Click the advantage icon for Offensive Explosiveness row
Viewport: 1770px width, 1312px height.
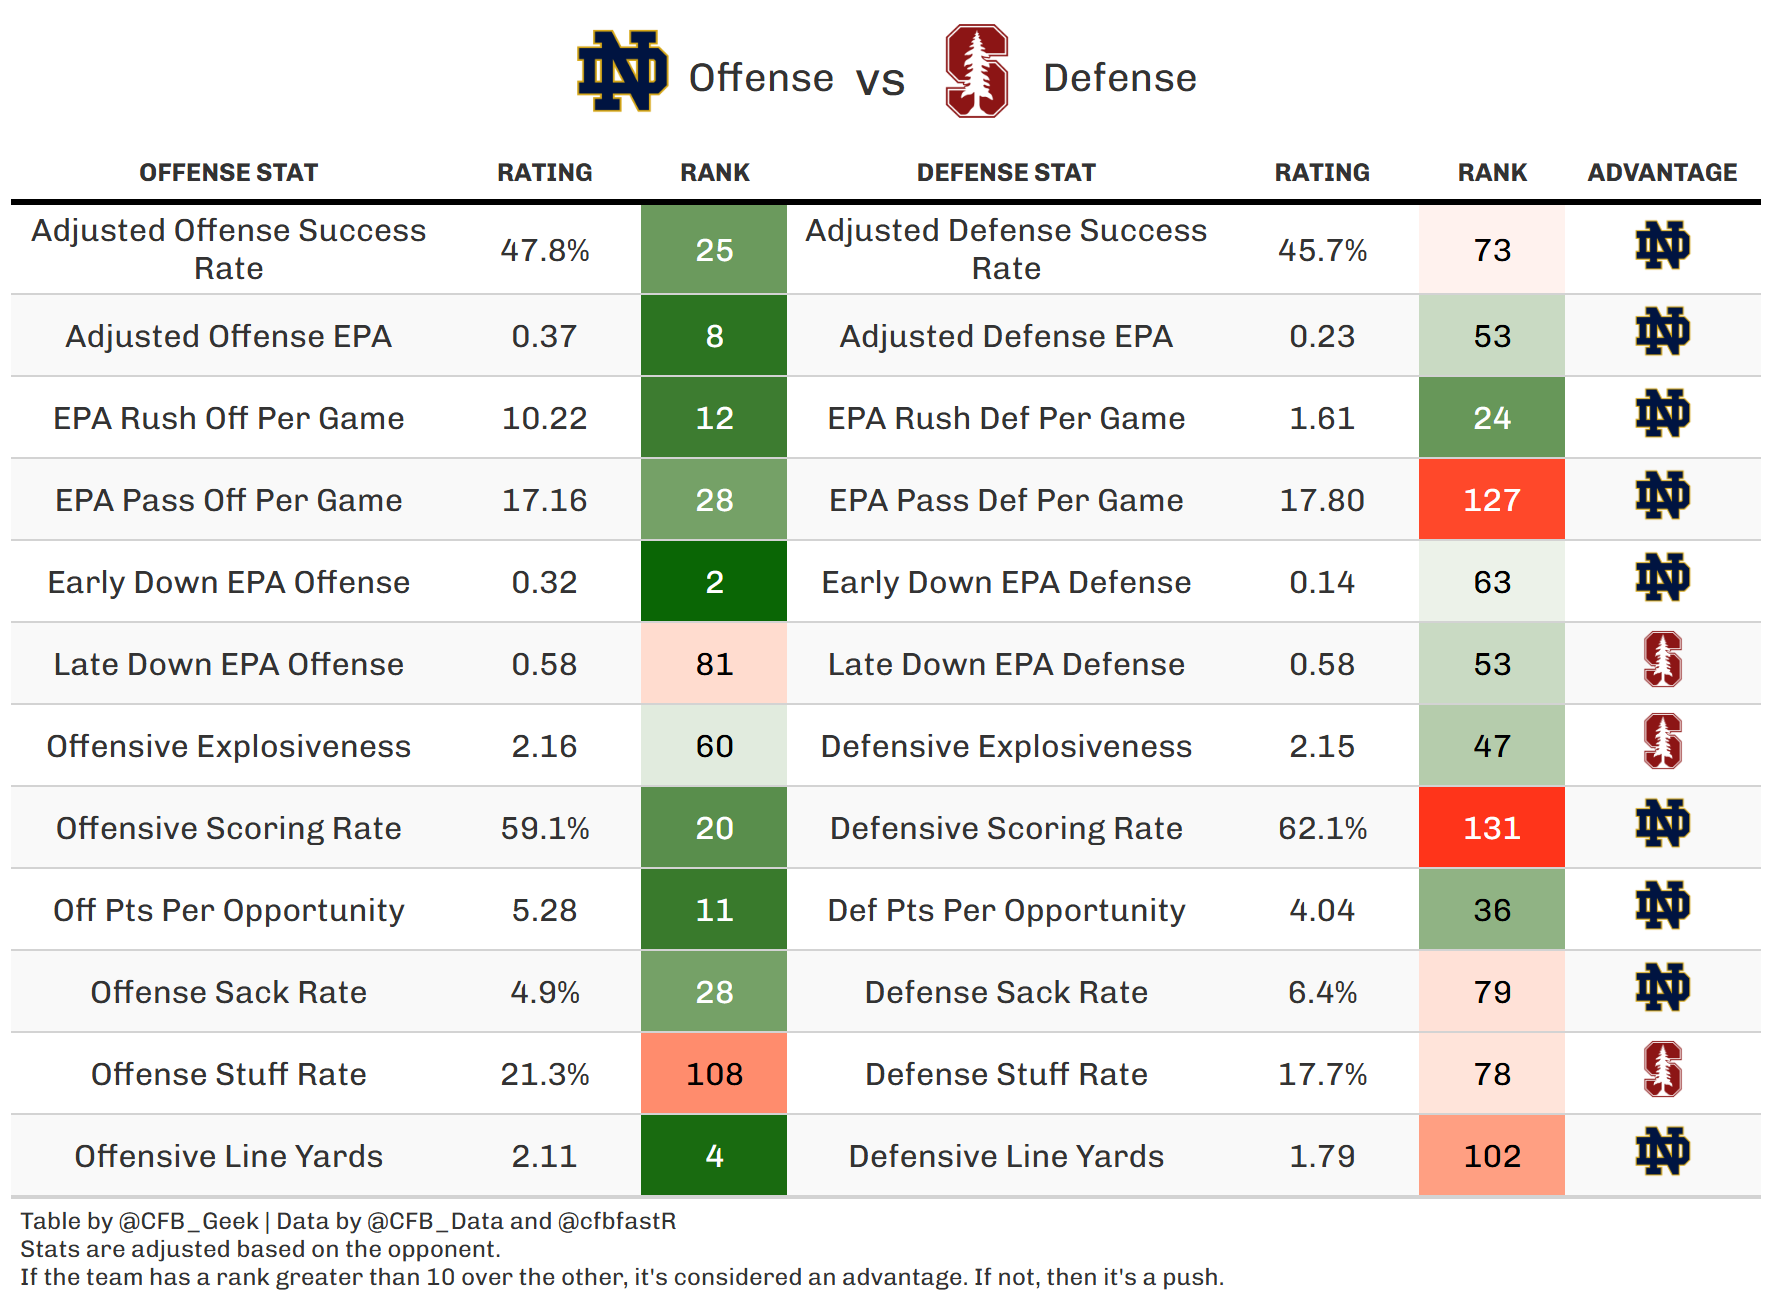click(x=1662, y=742)
